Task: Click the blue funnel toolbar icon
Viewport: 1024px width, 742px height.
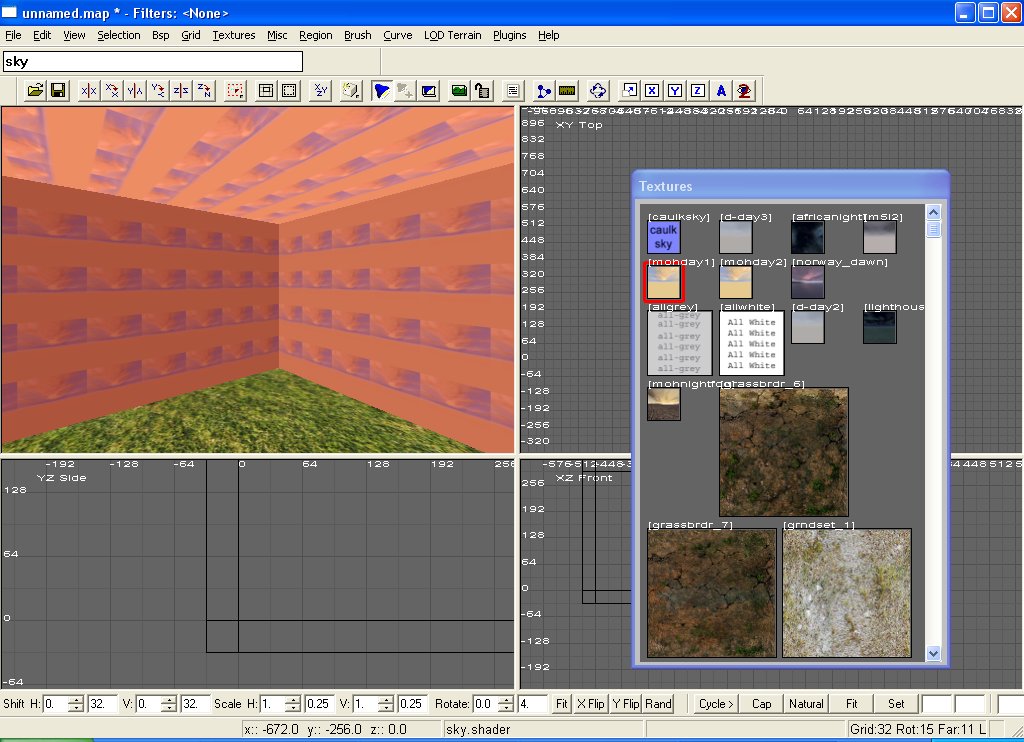Action: point(381,91)
